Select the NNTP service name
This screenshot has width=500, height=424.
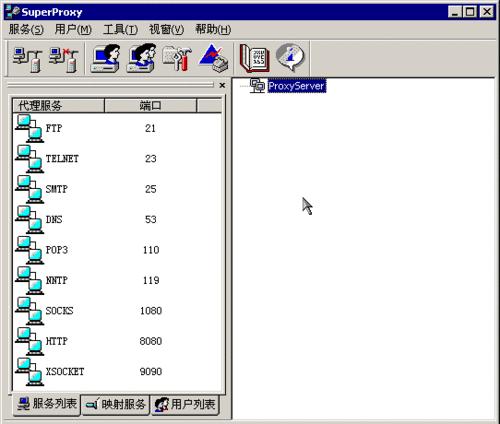(57, 280)
